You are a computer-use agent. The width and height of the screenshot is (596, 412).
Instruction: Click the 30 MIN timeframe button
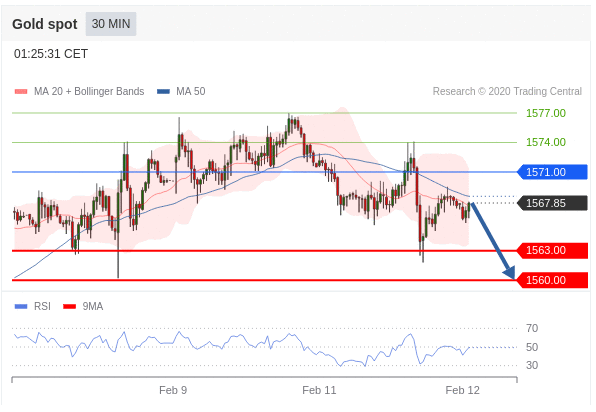(x=111, y=24)
